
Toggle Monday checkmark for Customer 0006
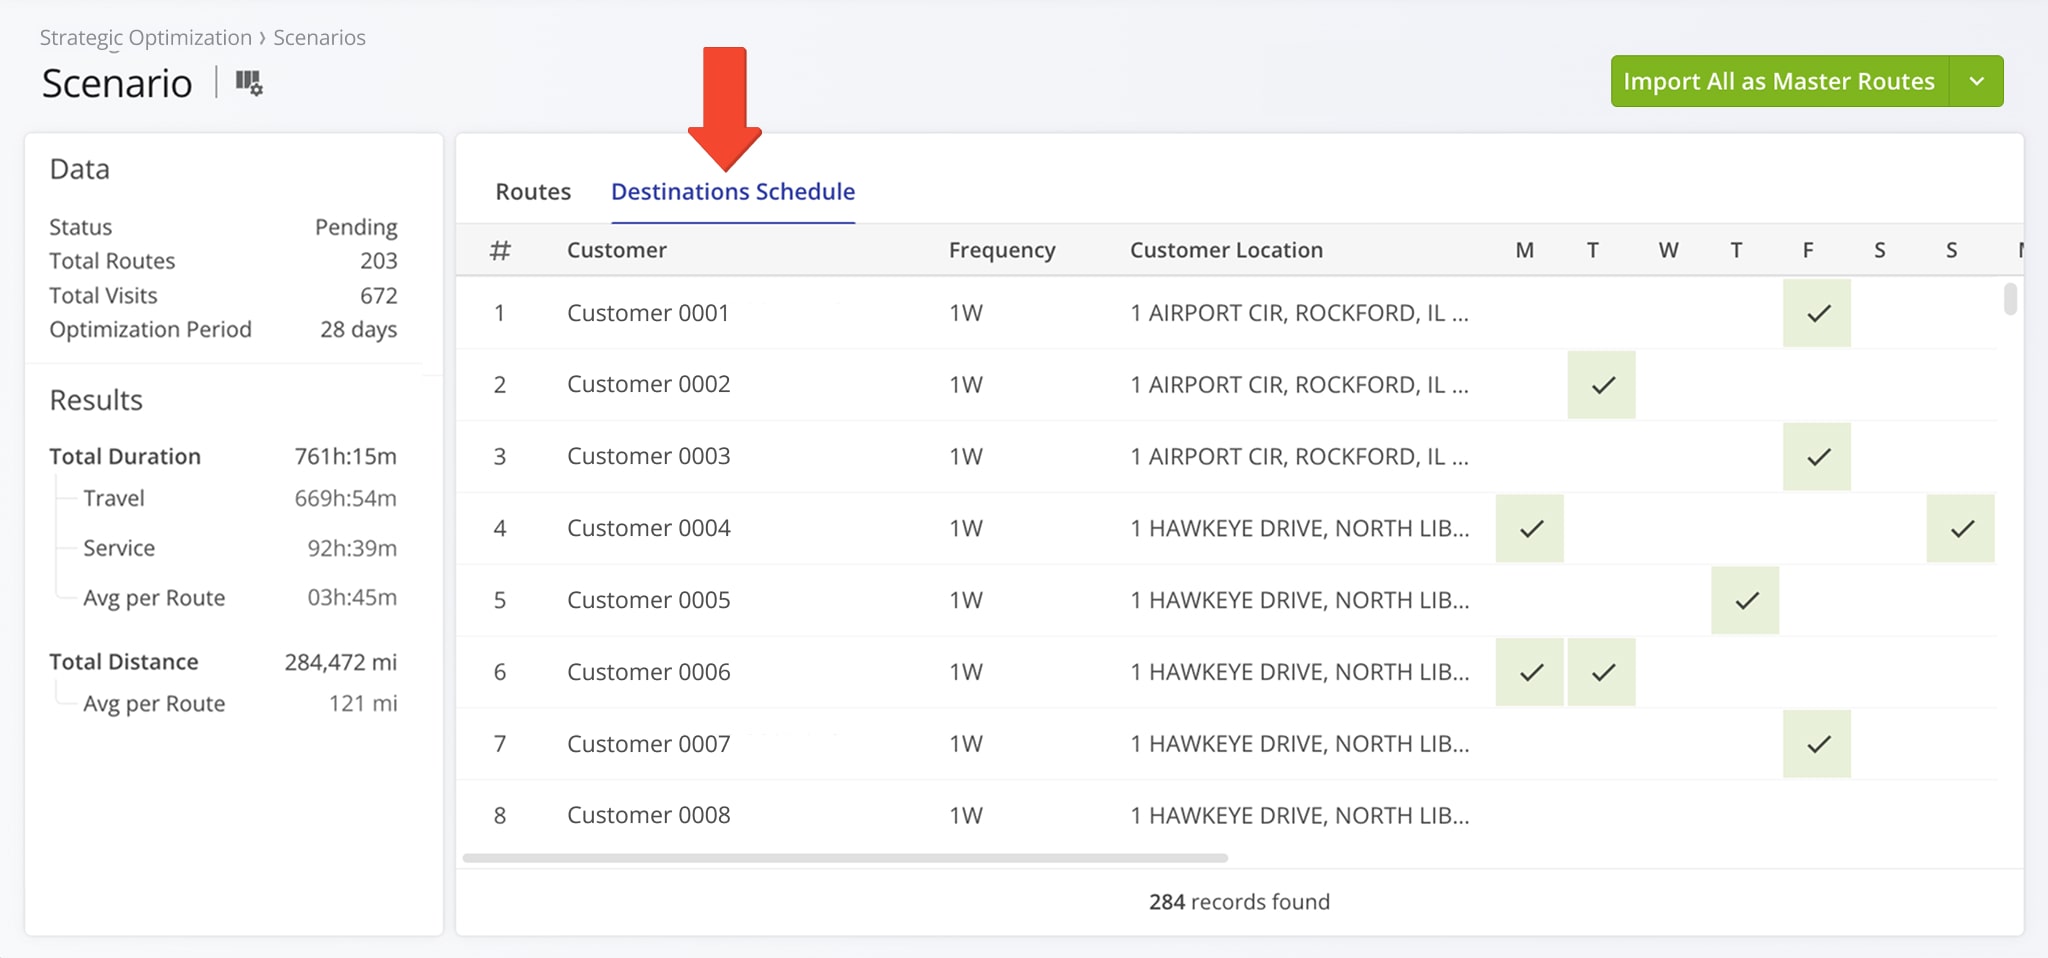point(1530,672)
